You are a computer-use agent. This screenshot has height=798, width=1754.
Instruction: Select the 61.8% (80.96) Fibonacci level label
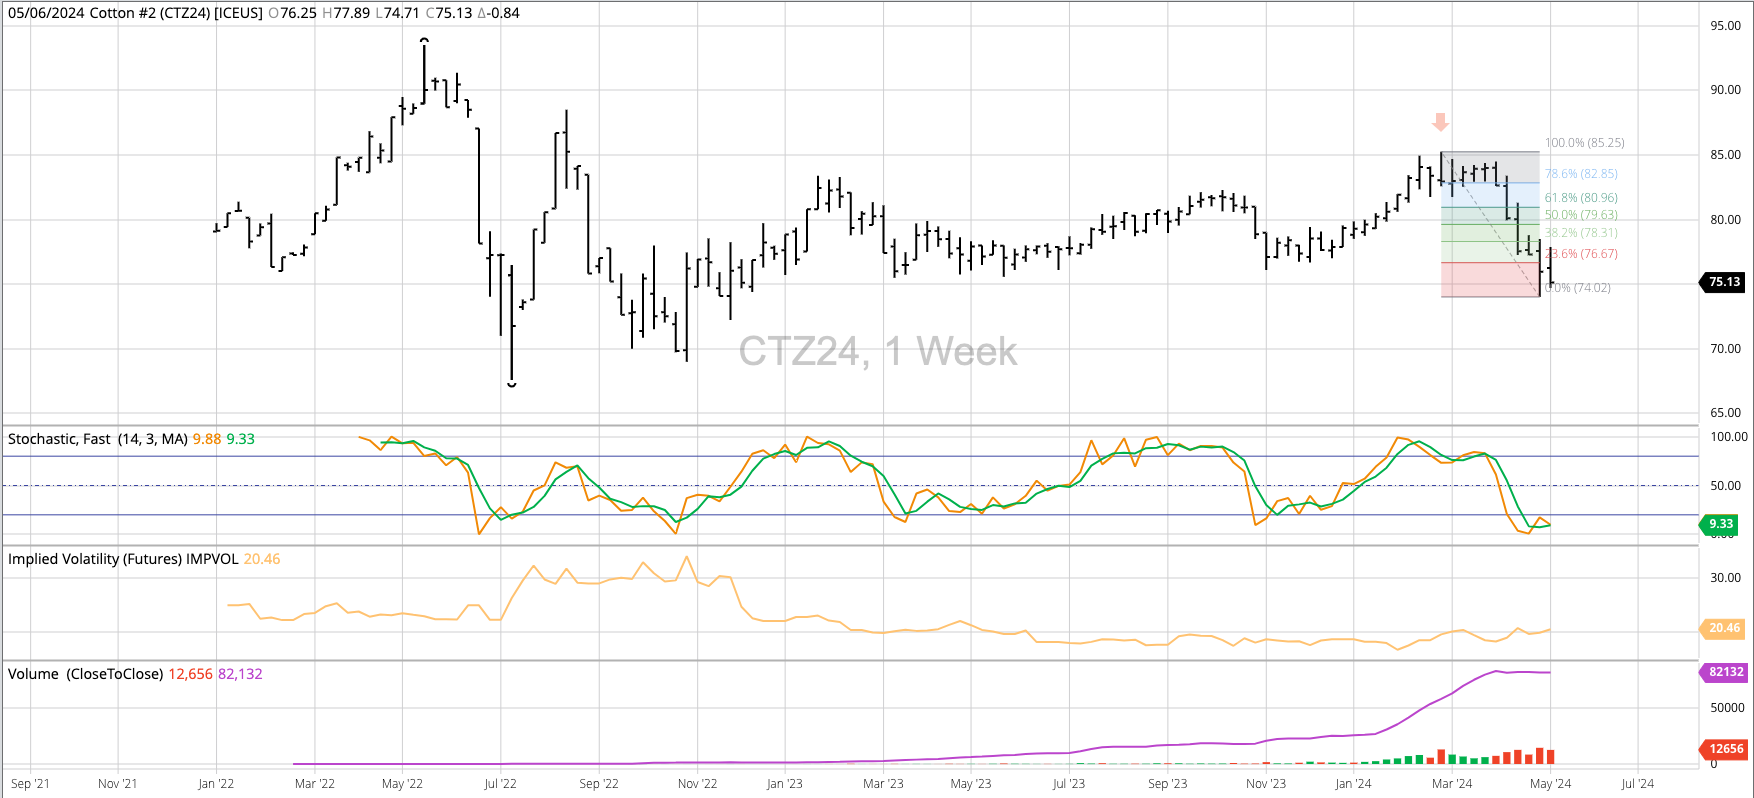[x=1581, y=198]
